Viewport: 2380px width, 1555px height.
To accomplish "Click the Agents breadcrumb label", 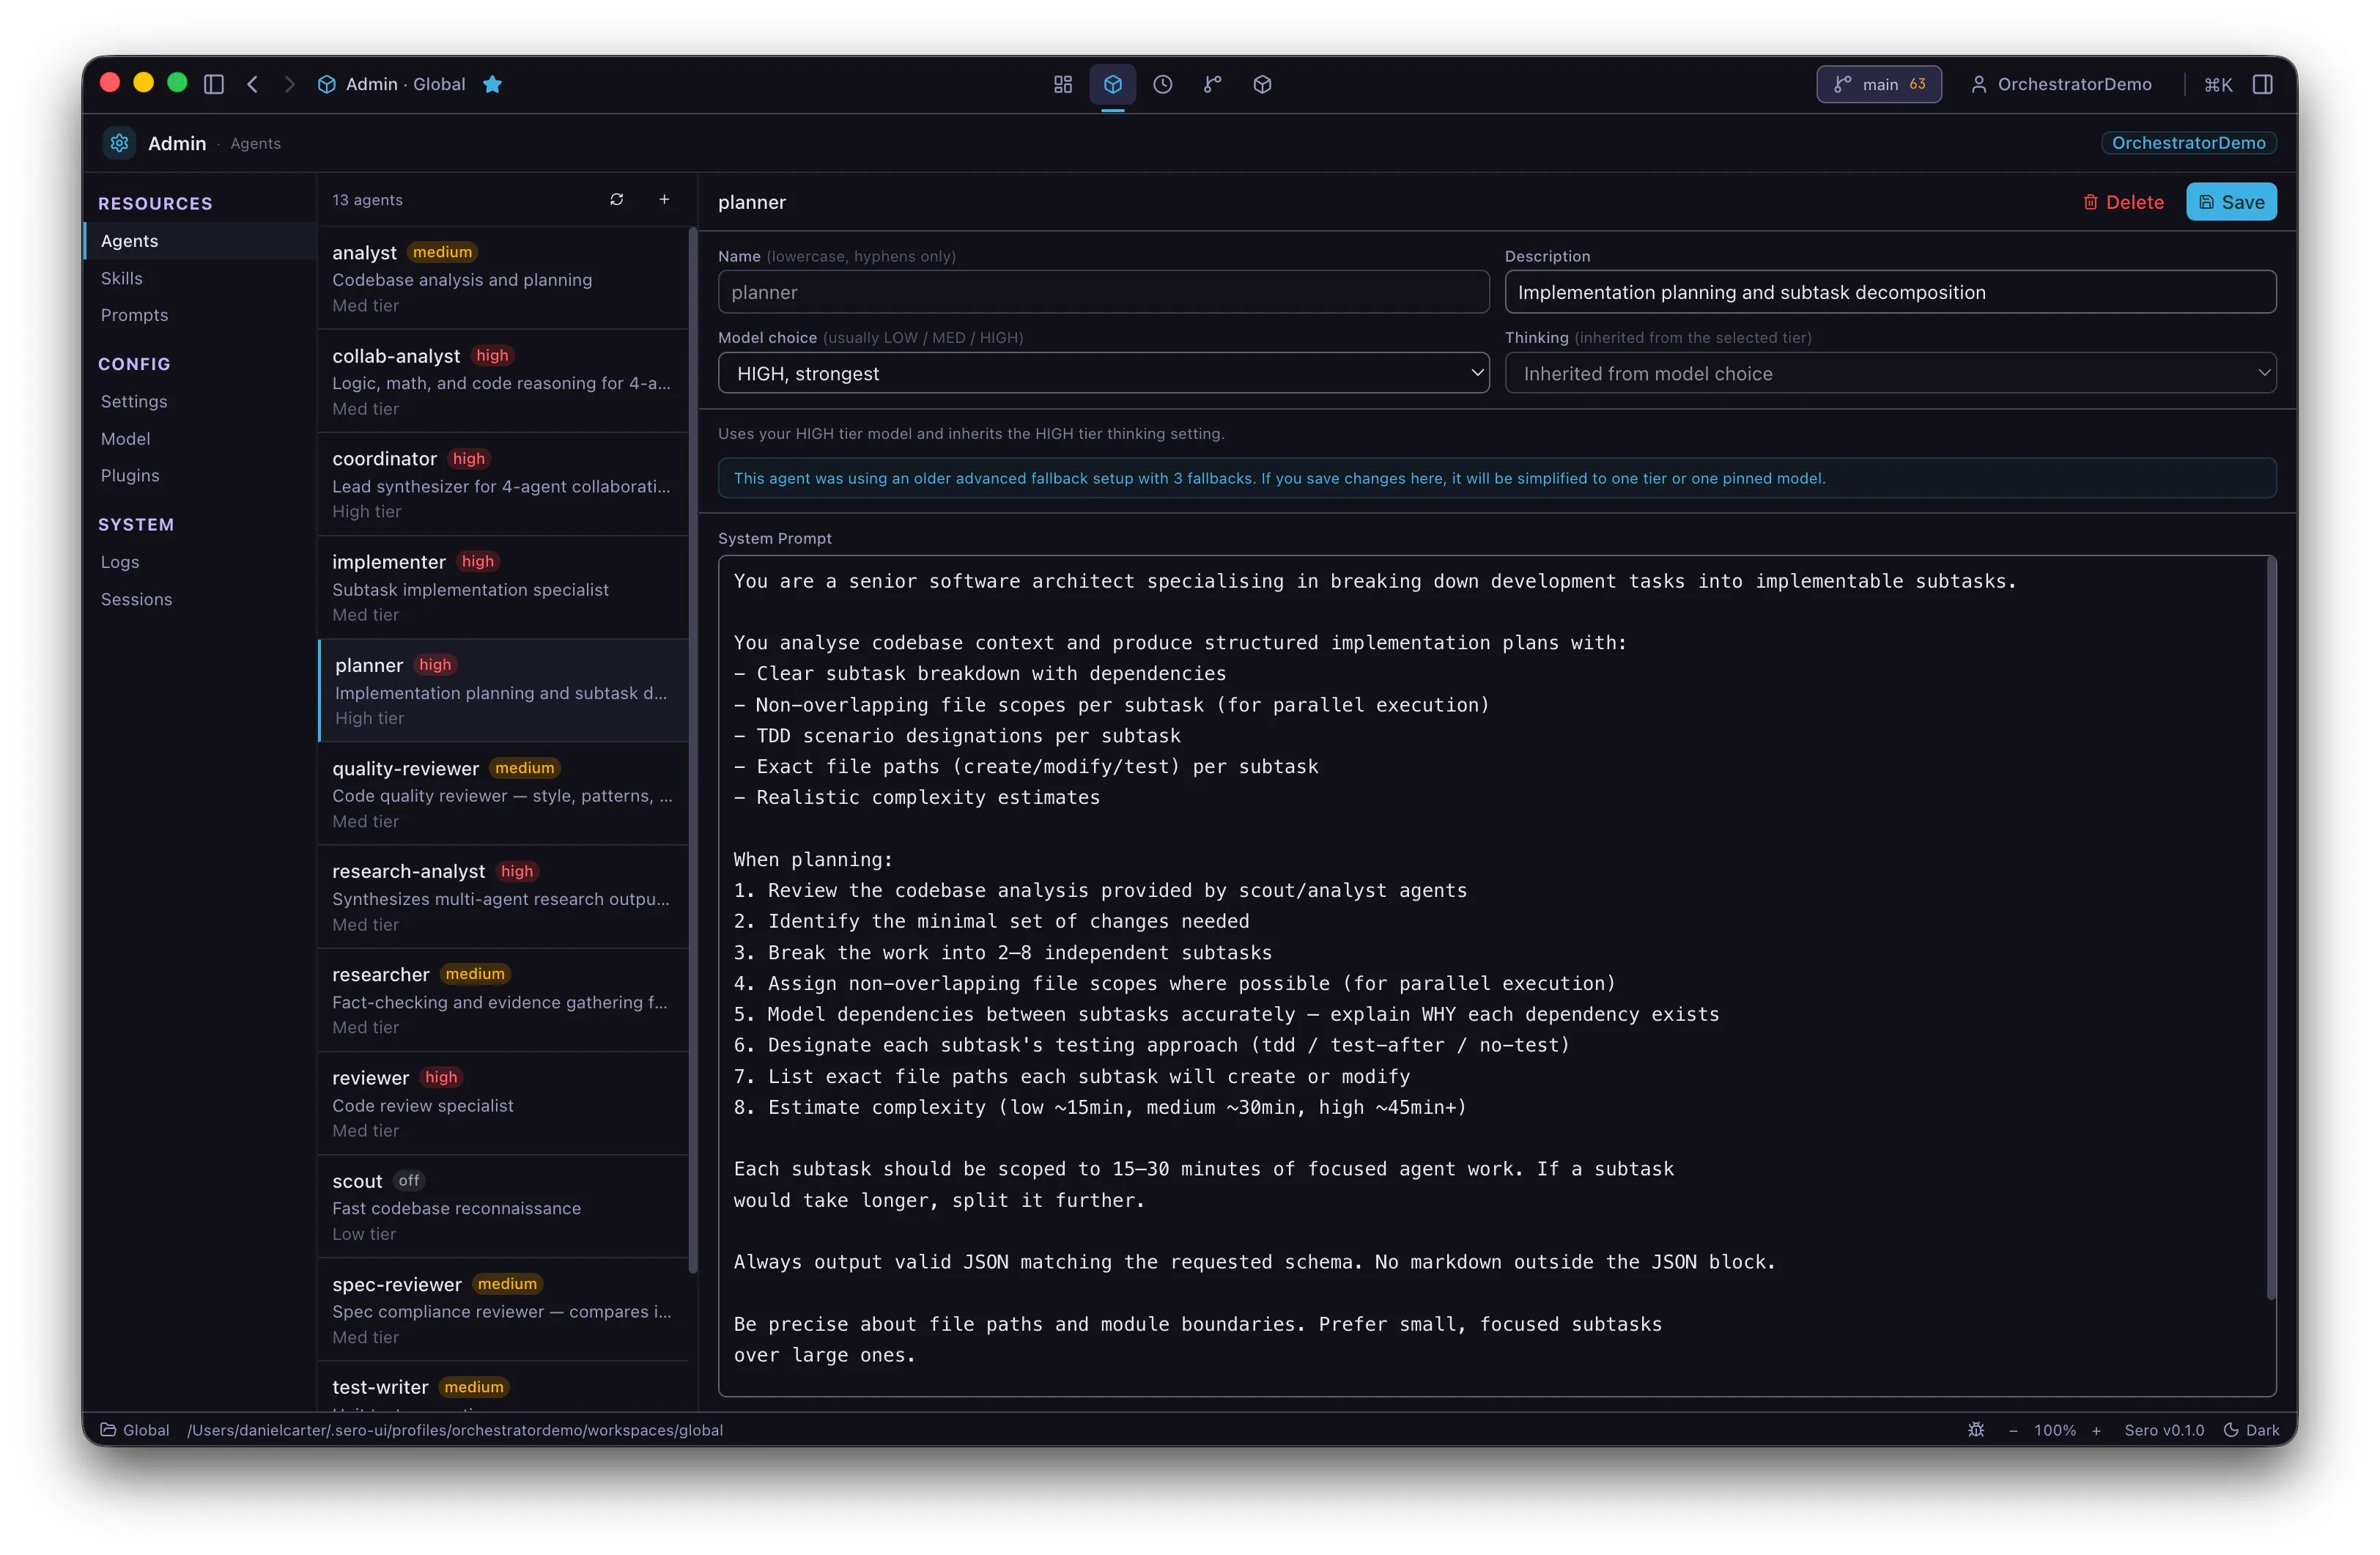I will pos(255,144).
